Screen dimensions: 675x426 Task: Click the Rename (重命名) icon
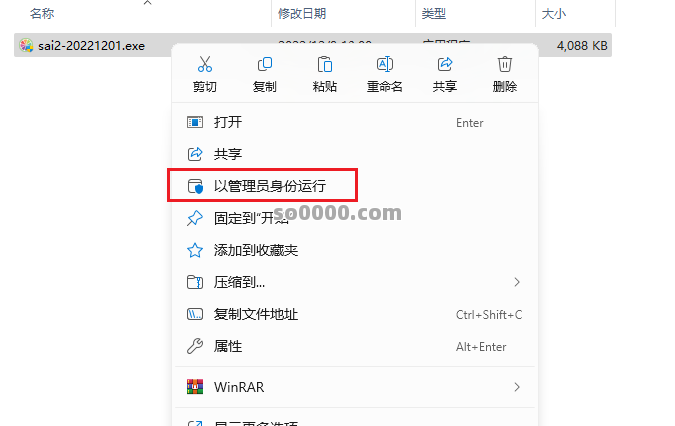384,64
